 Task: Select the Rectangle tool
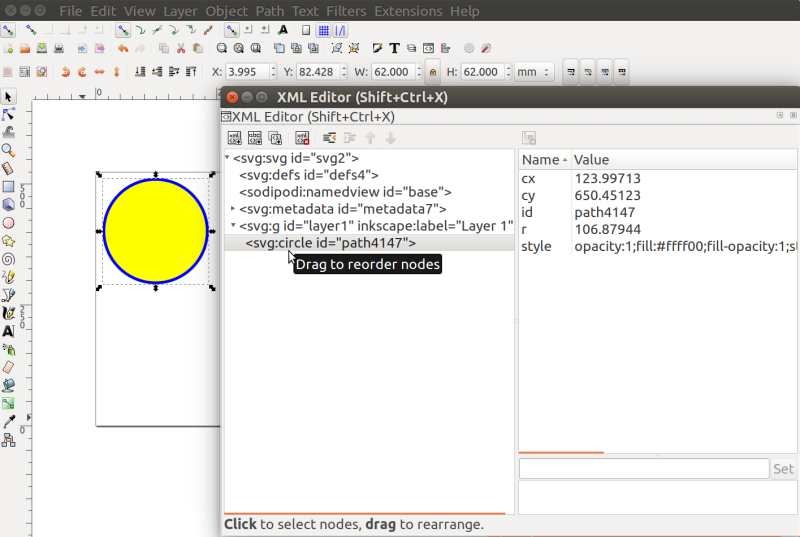(x=8, y=187)
